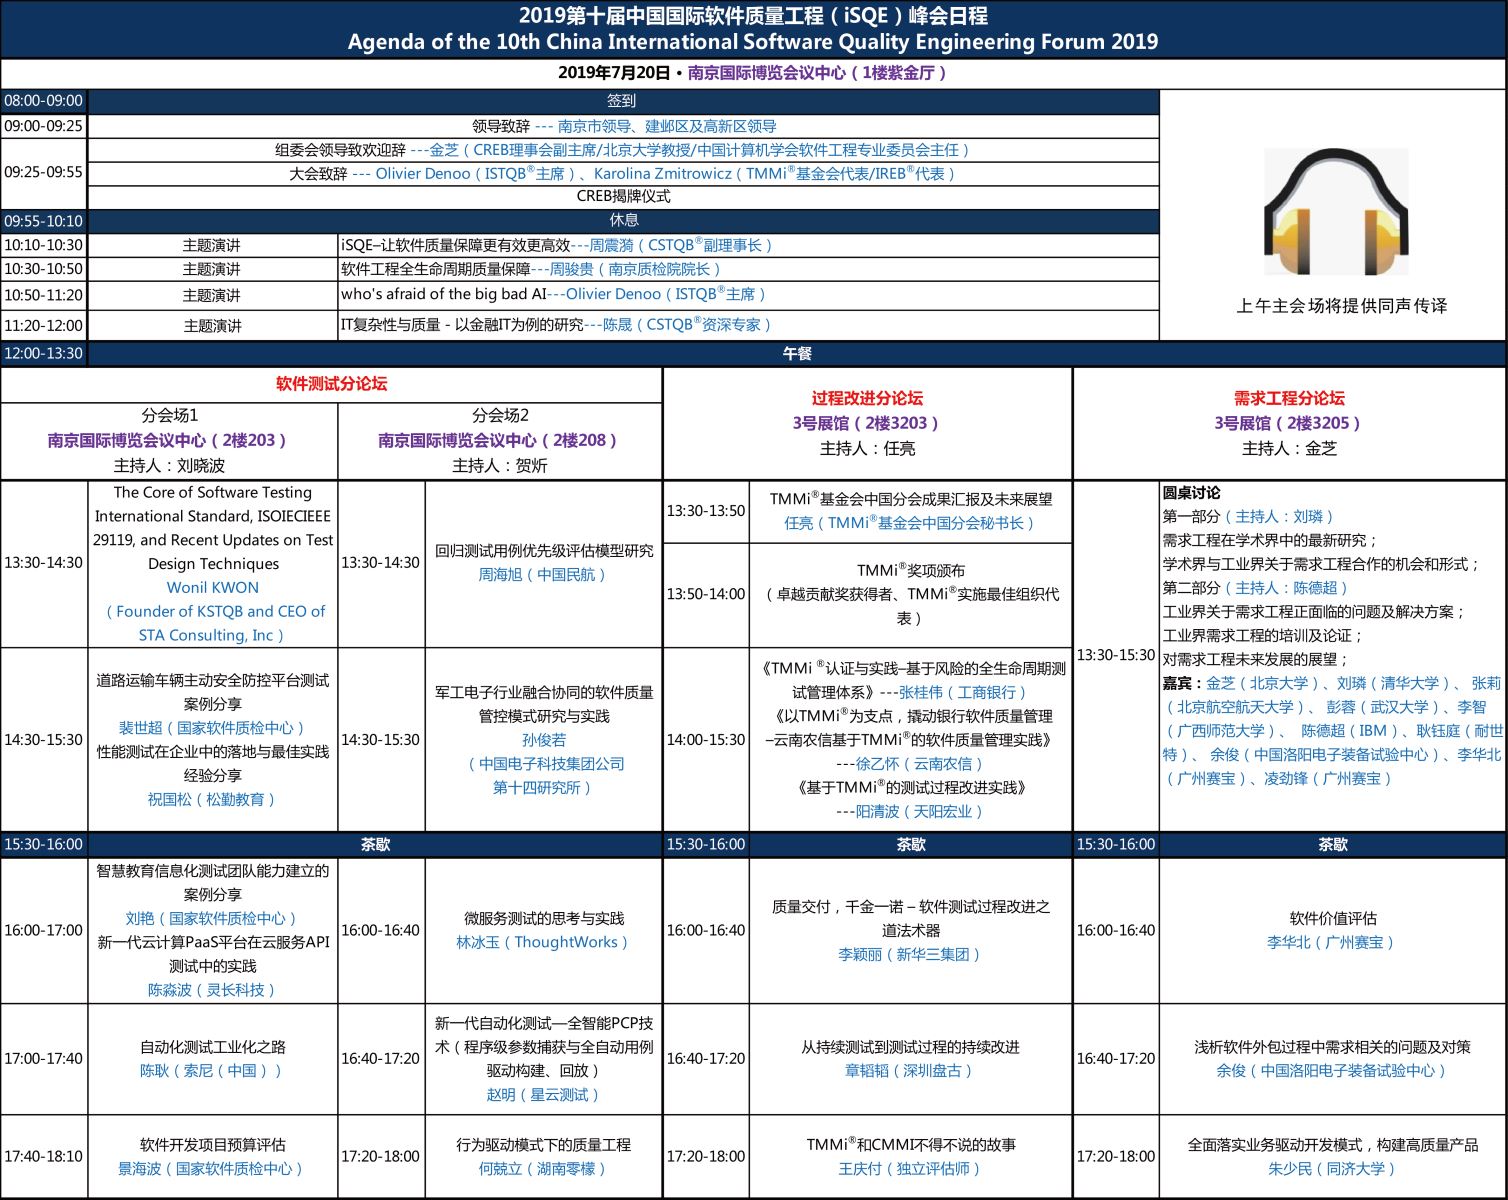Click the "午餐" lunch row
This screenshot has height=1200, width=1508.
797,354
